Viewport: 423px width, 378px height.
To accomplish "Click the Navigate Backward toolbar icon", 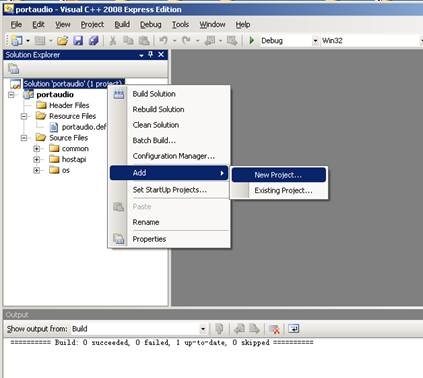I will 210,41.
